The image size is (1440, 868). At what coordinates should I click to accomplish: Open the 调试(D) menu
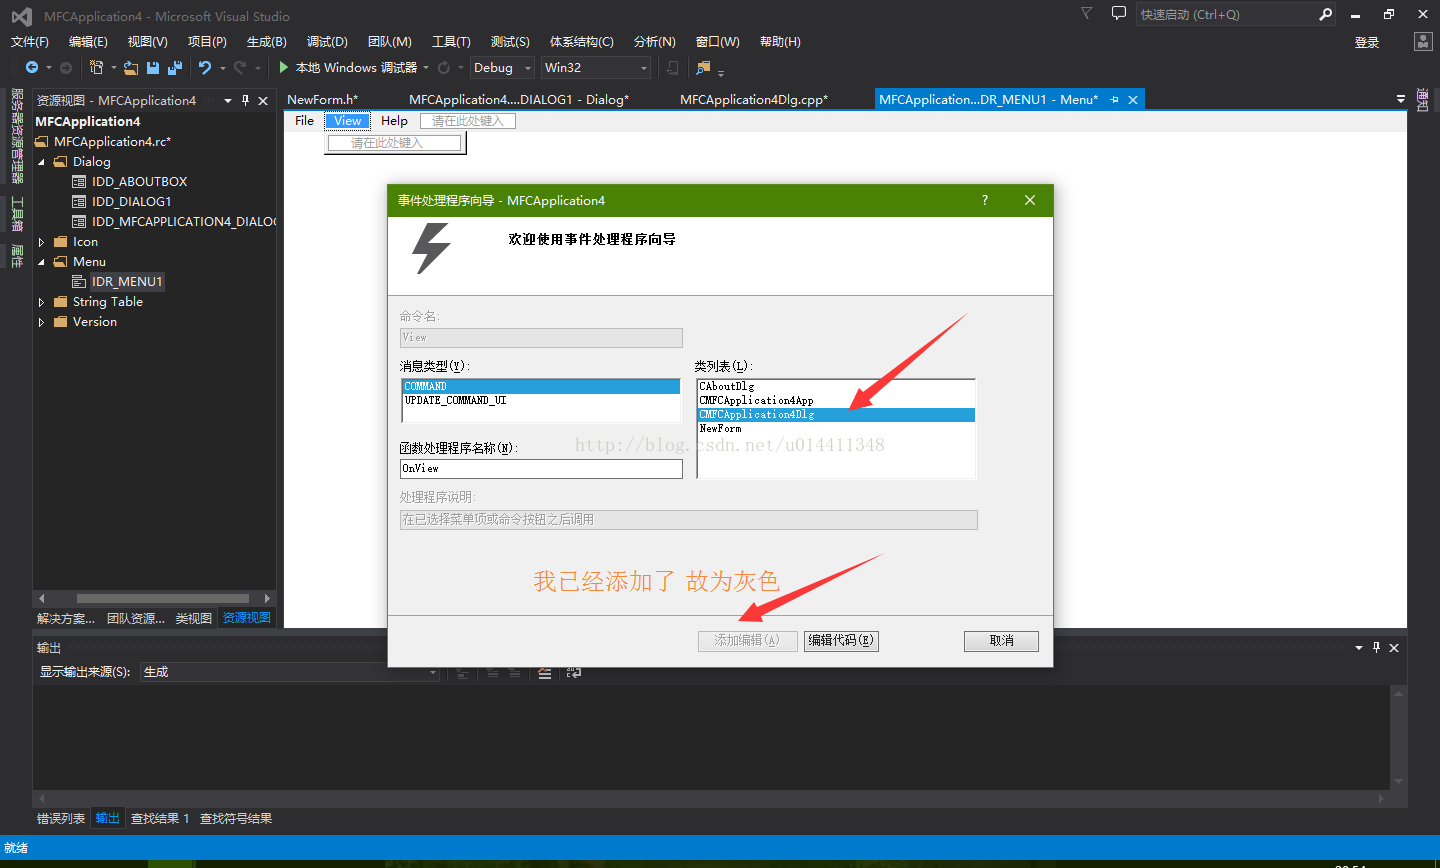click(327, 41)
